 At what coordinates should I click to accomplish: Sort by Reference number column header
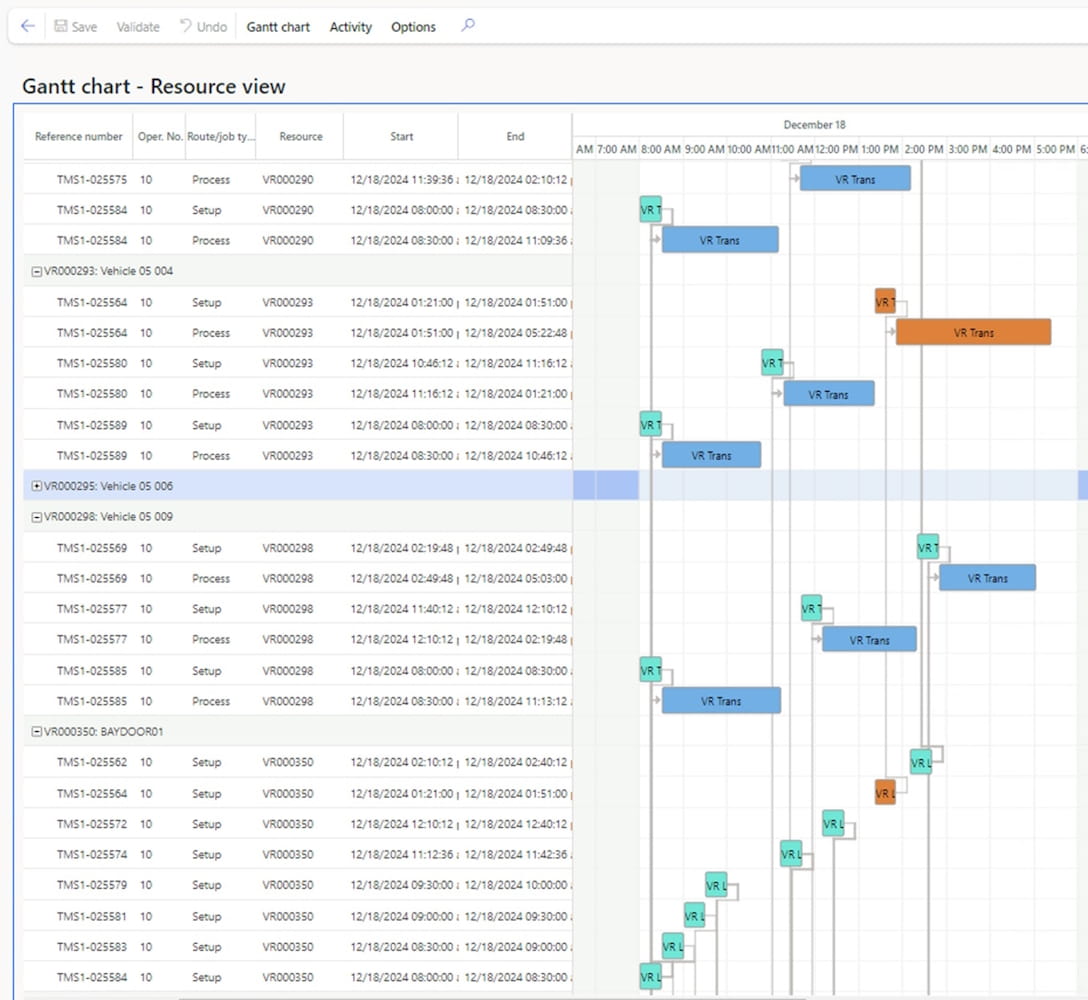[x=78, y=137]
